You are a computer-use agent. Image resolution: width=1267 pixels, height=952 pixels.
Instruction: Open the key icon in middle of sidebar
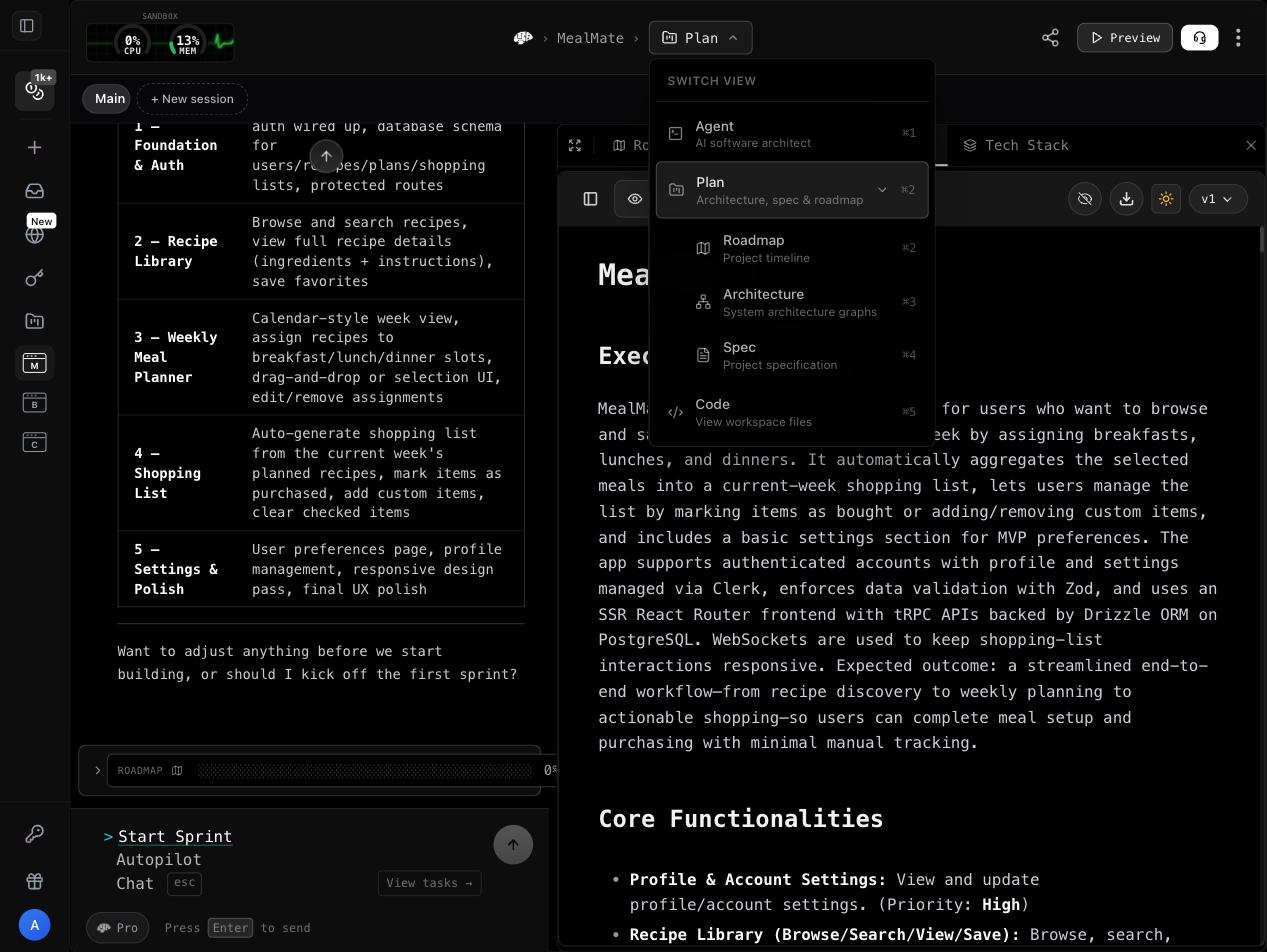coord(35,278)
